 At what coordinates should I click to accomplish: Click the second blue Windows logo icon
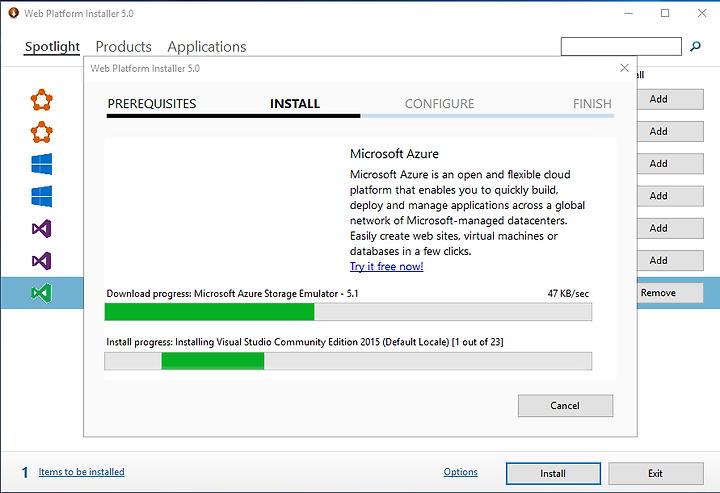point(42,196)
